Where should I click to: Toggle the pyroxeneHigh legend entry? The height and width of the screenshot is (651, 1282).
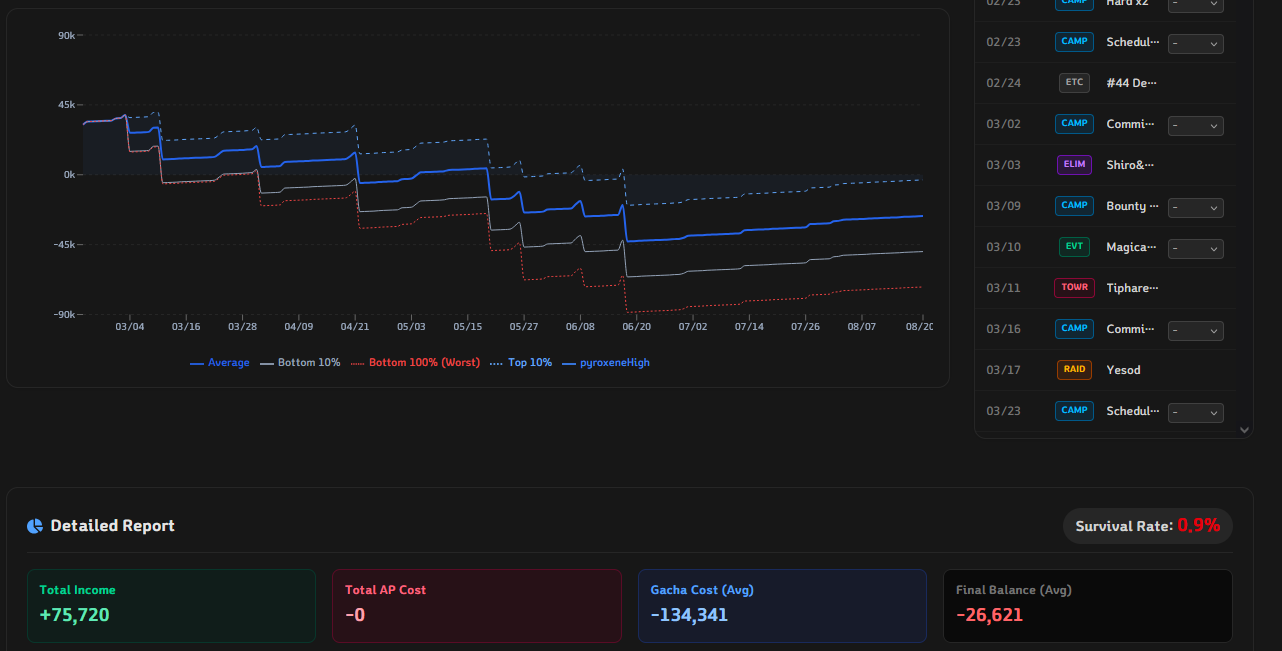(x=606, y=363)
